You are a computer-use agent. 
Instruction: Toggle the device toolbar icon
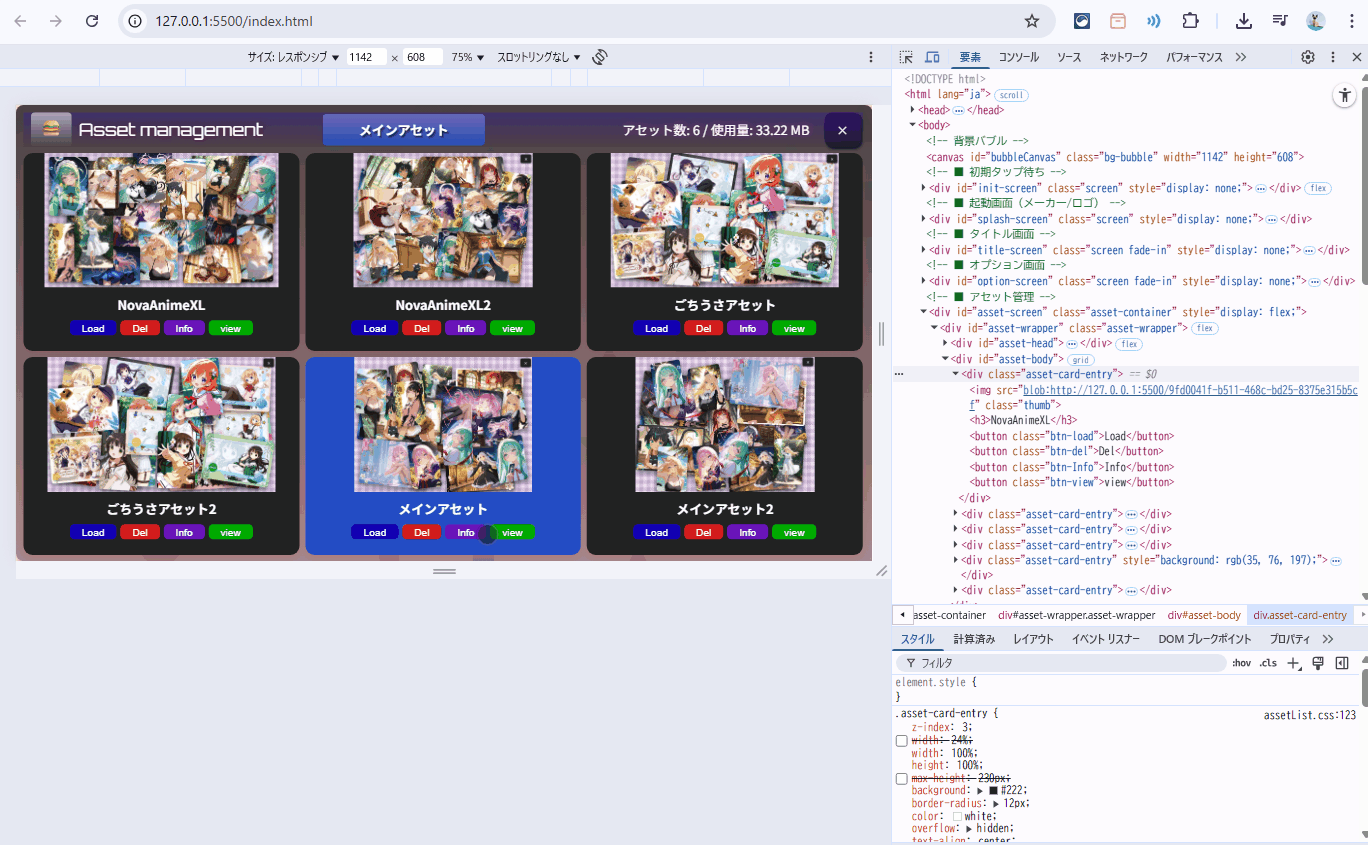pyautogui.click(x=932, y=58)
